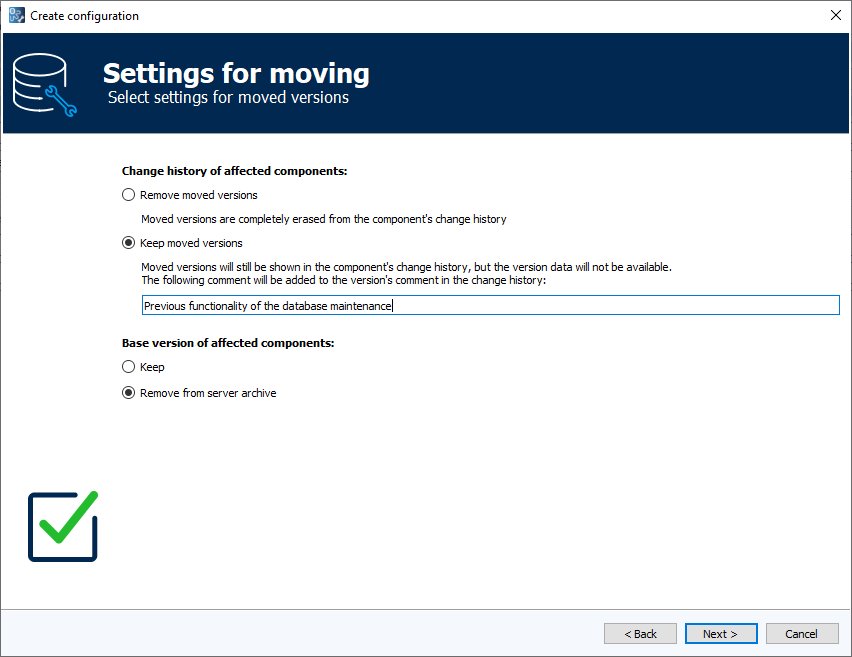The height and width of the screenshot is (657, 852).
Task: Click the Back button
Action: click(x=640, y=633)
